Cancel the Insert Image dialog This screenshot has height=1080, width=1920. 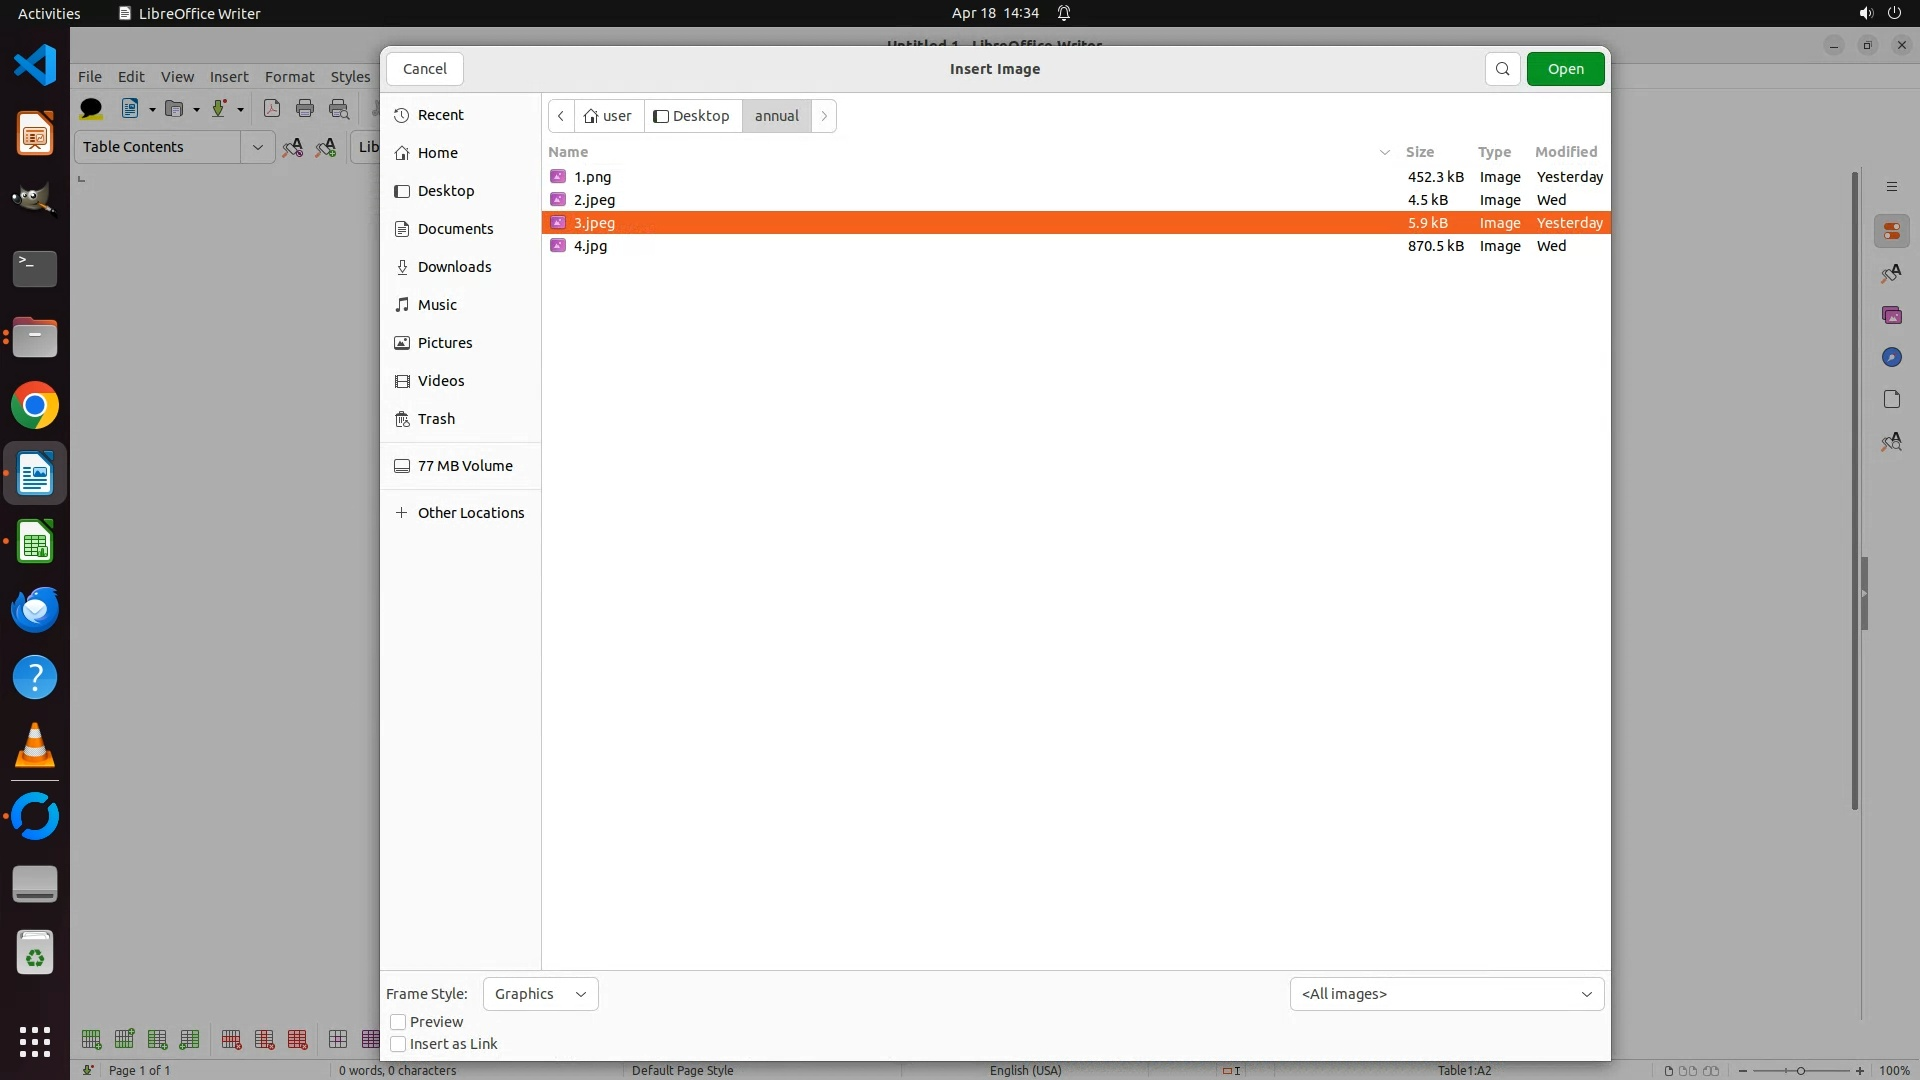coord(425,69)
